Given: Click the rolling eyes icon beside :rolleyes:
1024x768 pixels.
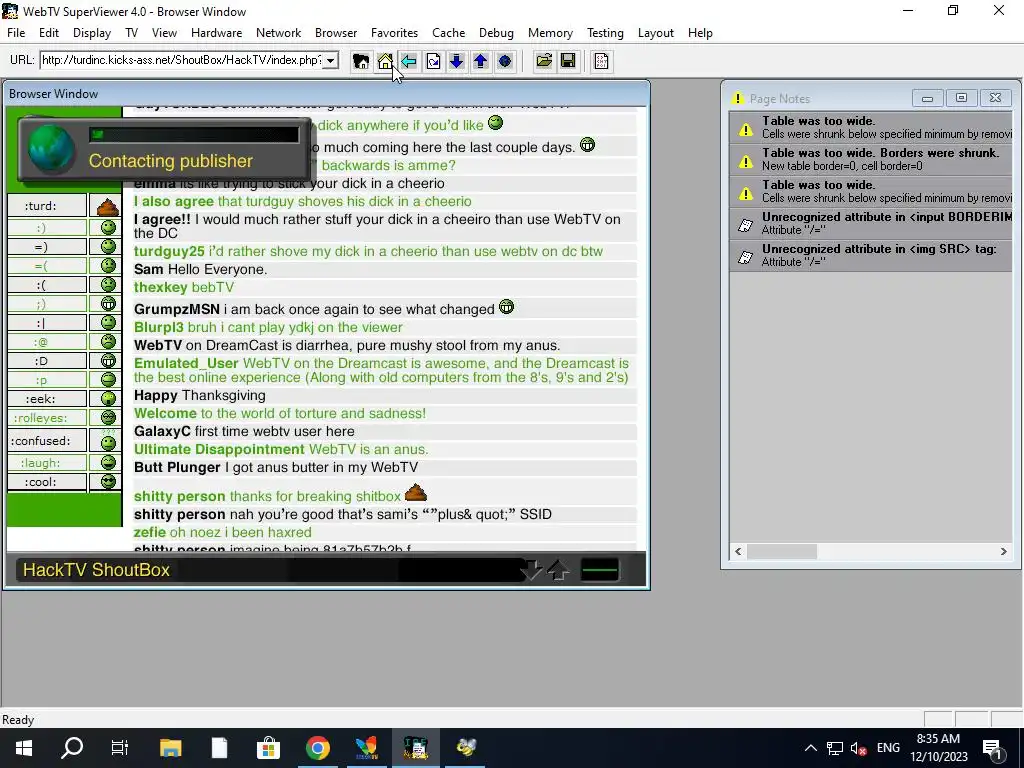Looking at the screenshot, I should pyautogui.click(x=108, y=417).
